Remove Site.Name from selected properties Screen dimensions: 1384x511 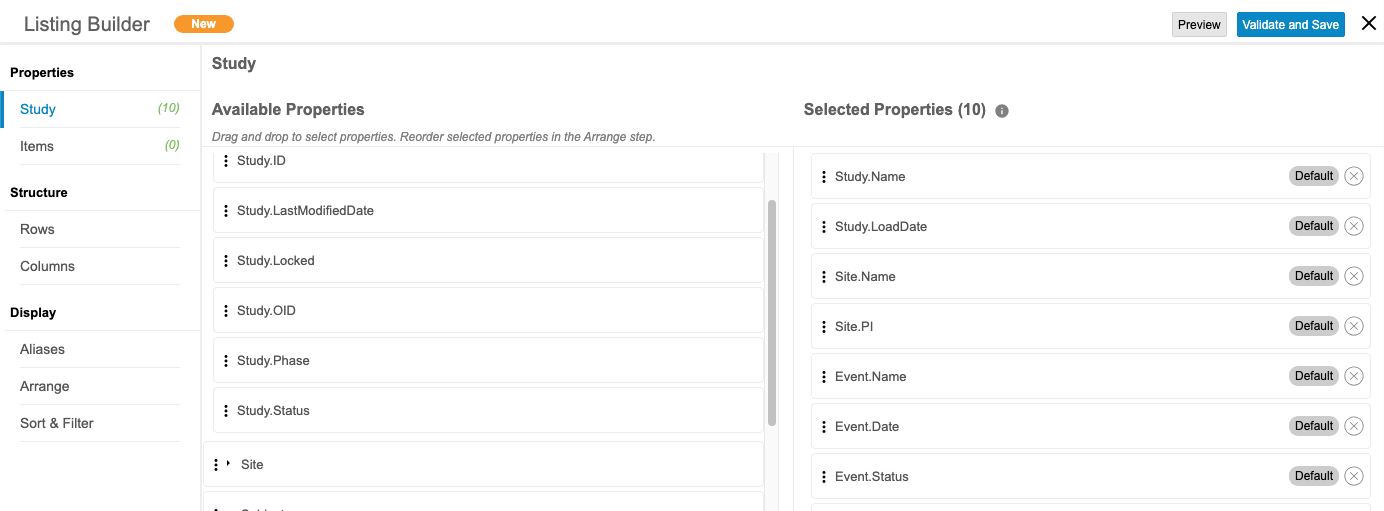click(x=1353, y=276)
